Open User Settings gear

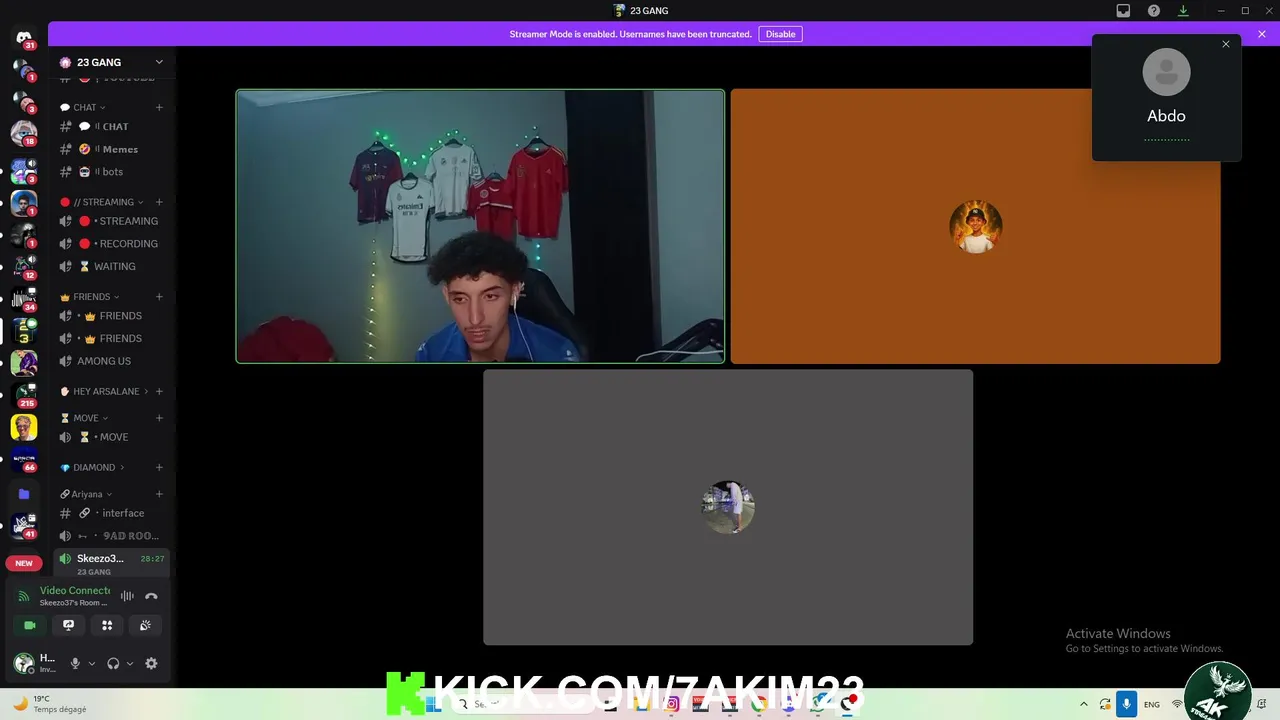tap(151, 663)
